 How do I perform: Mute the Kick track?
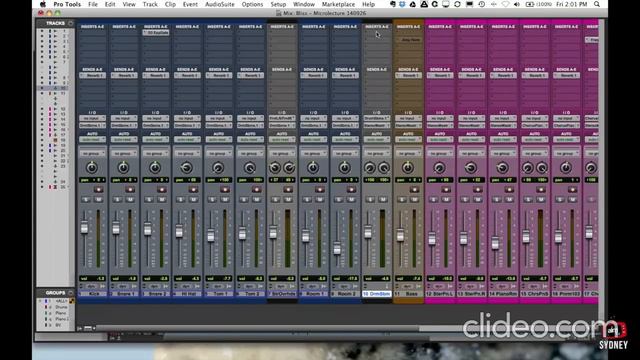[98, 200]
